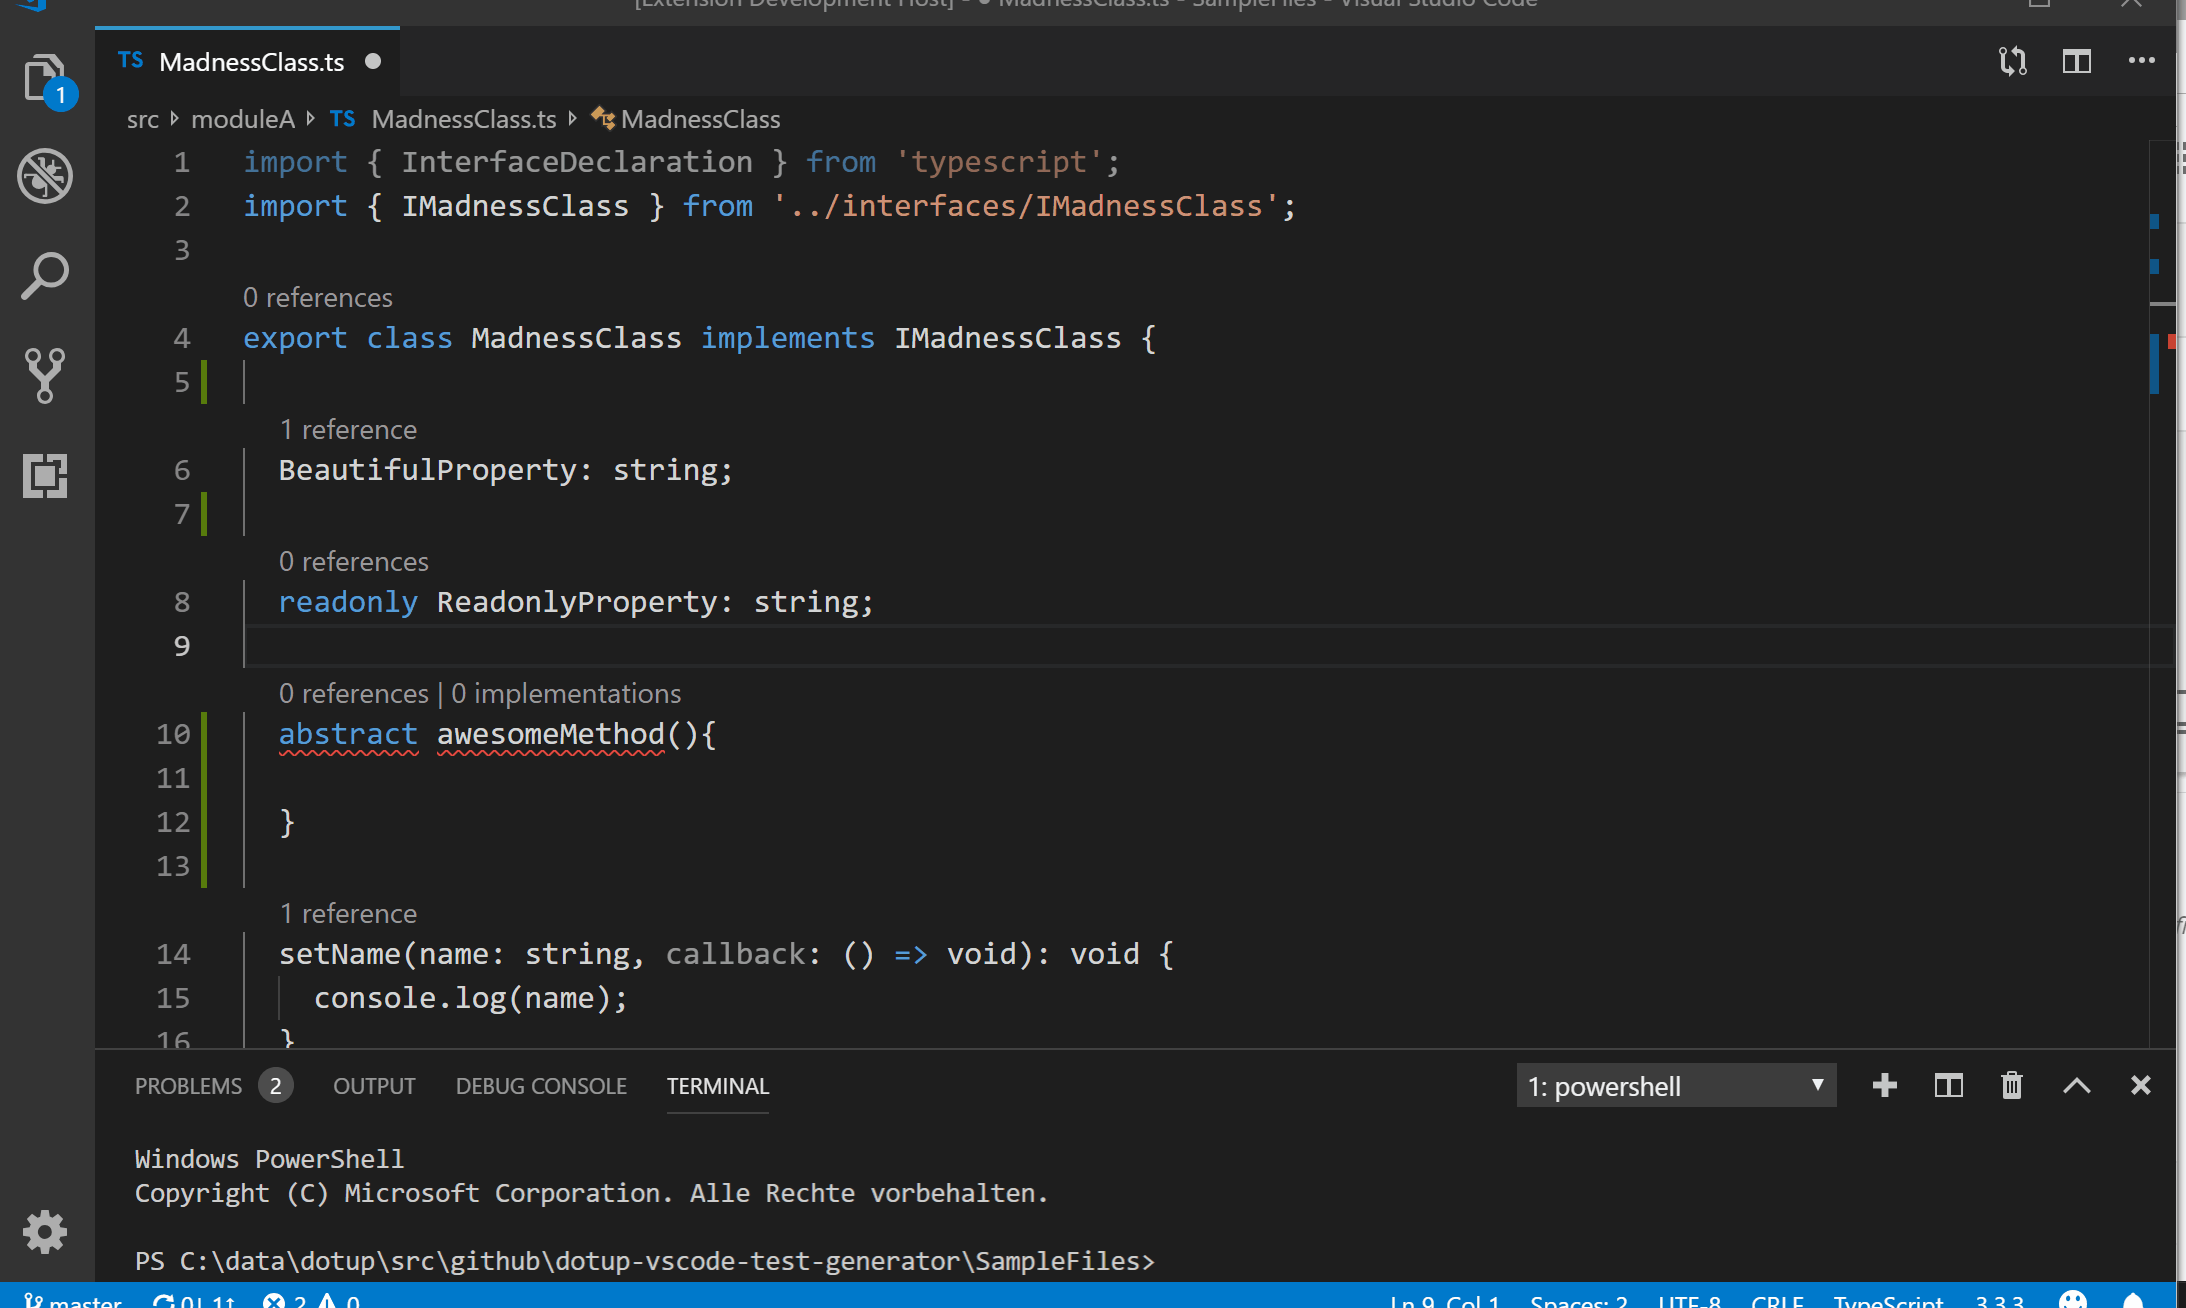
Task: Switch to the OUTPUT tab in panel
Action: tap(375, 1085)
